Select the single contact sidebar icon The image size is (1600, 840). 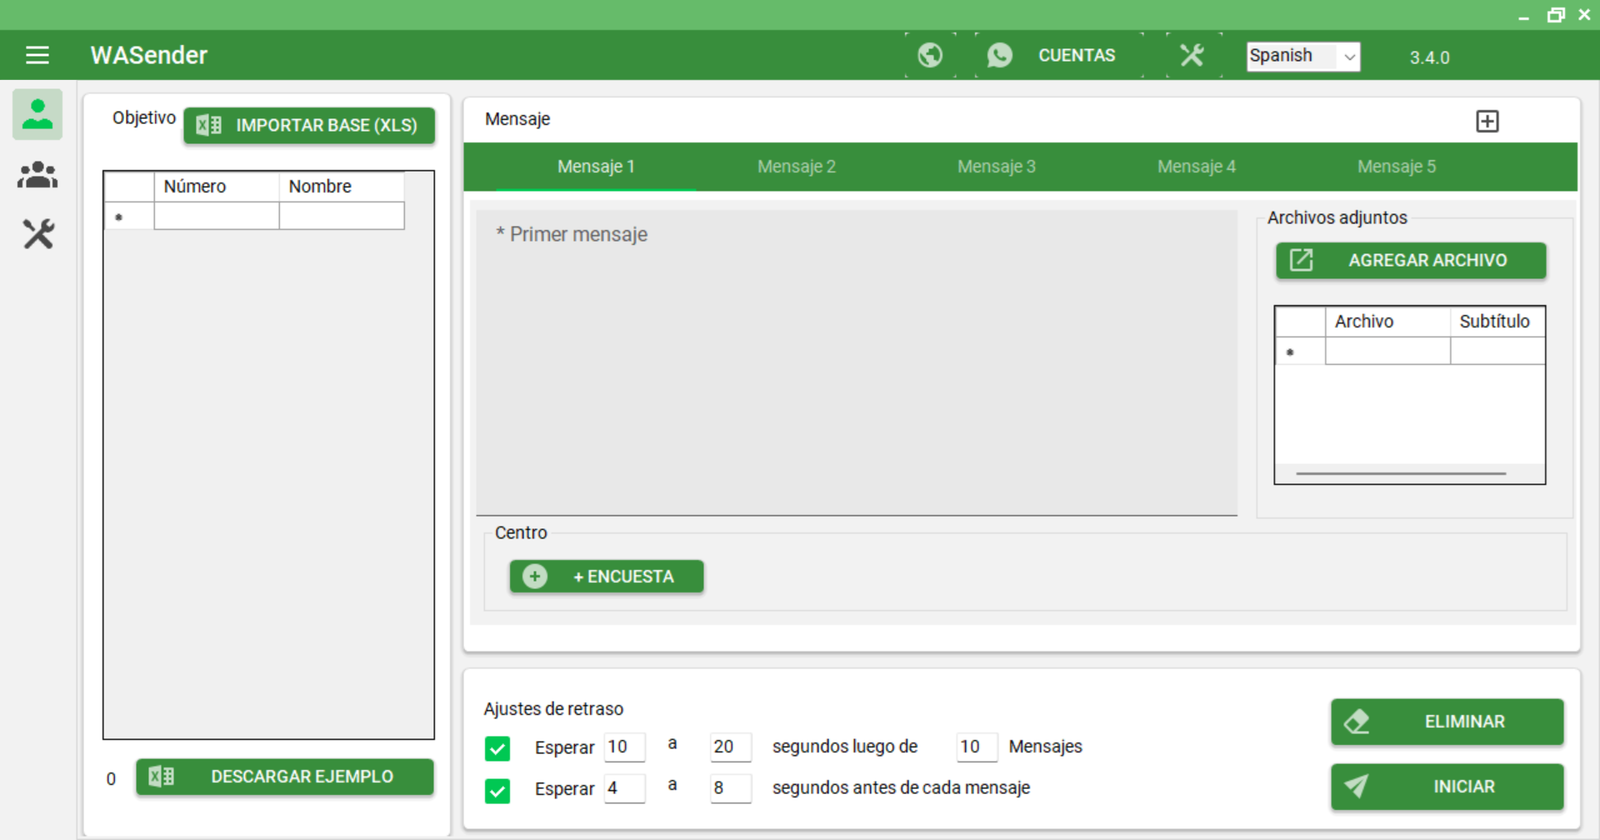pyautogui.click(x=38, y=114)
